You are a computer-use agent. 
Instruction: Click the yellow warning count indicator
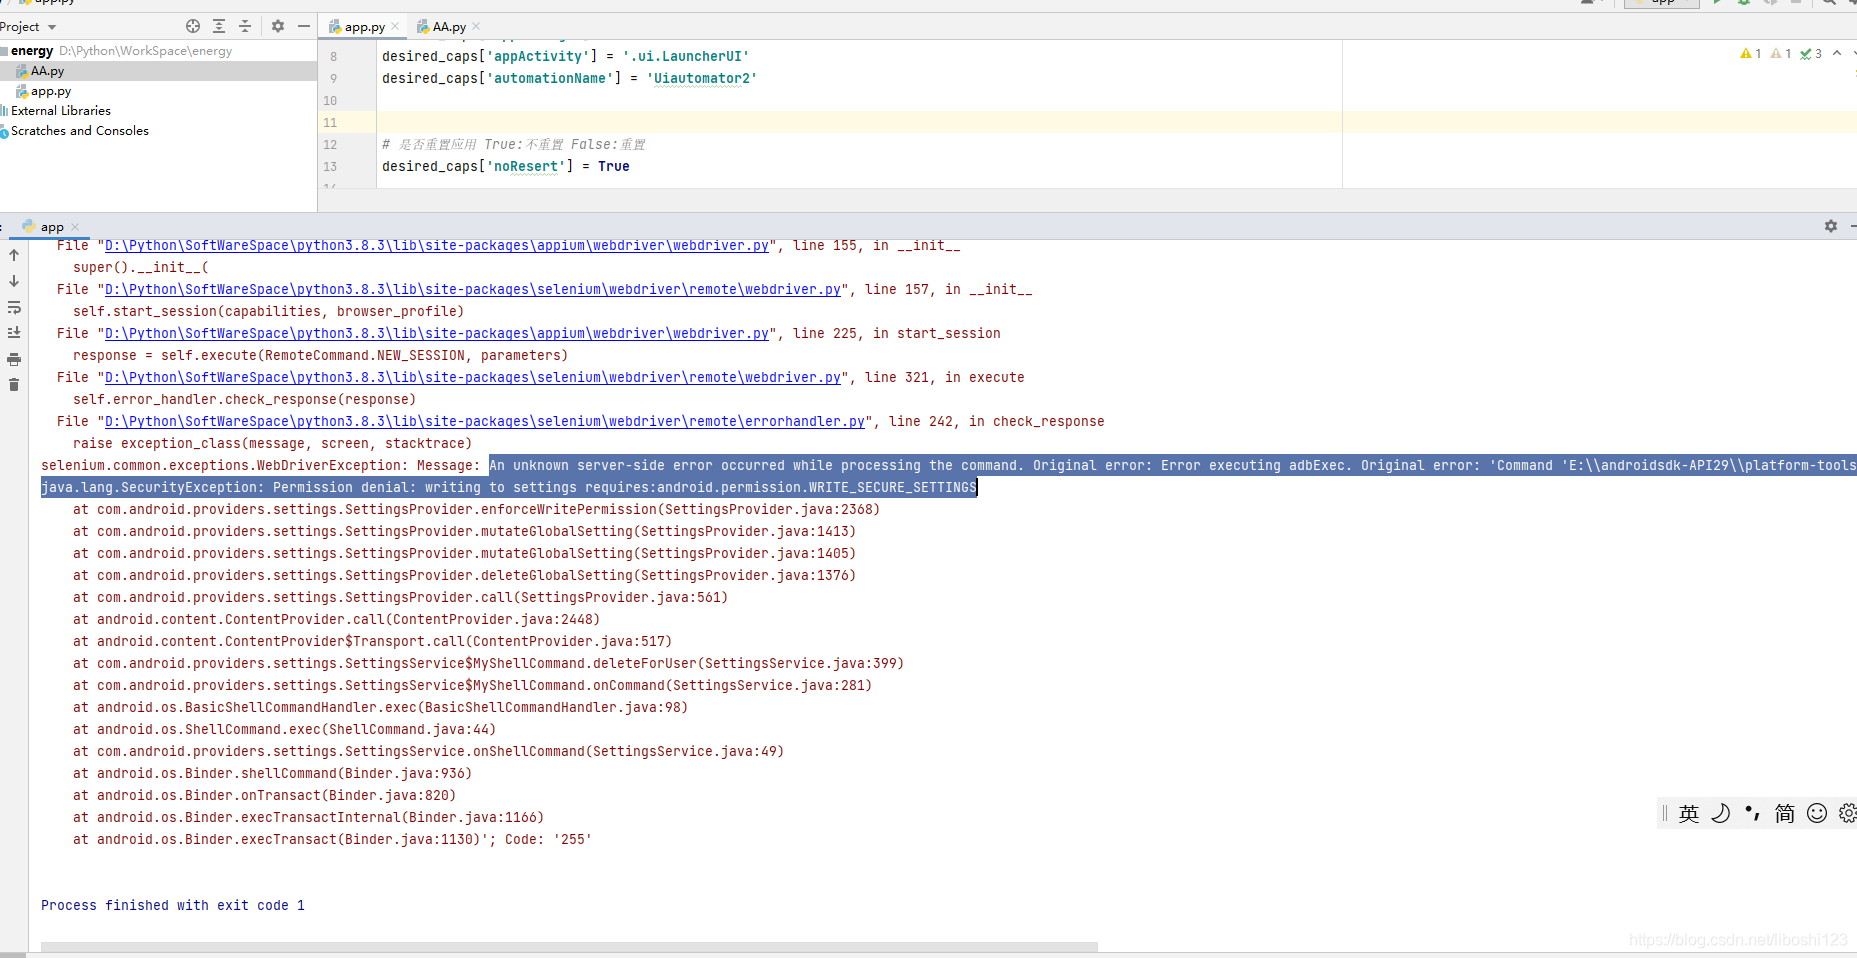(1751, 54)
